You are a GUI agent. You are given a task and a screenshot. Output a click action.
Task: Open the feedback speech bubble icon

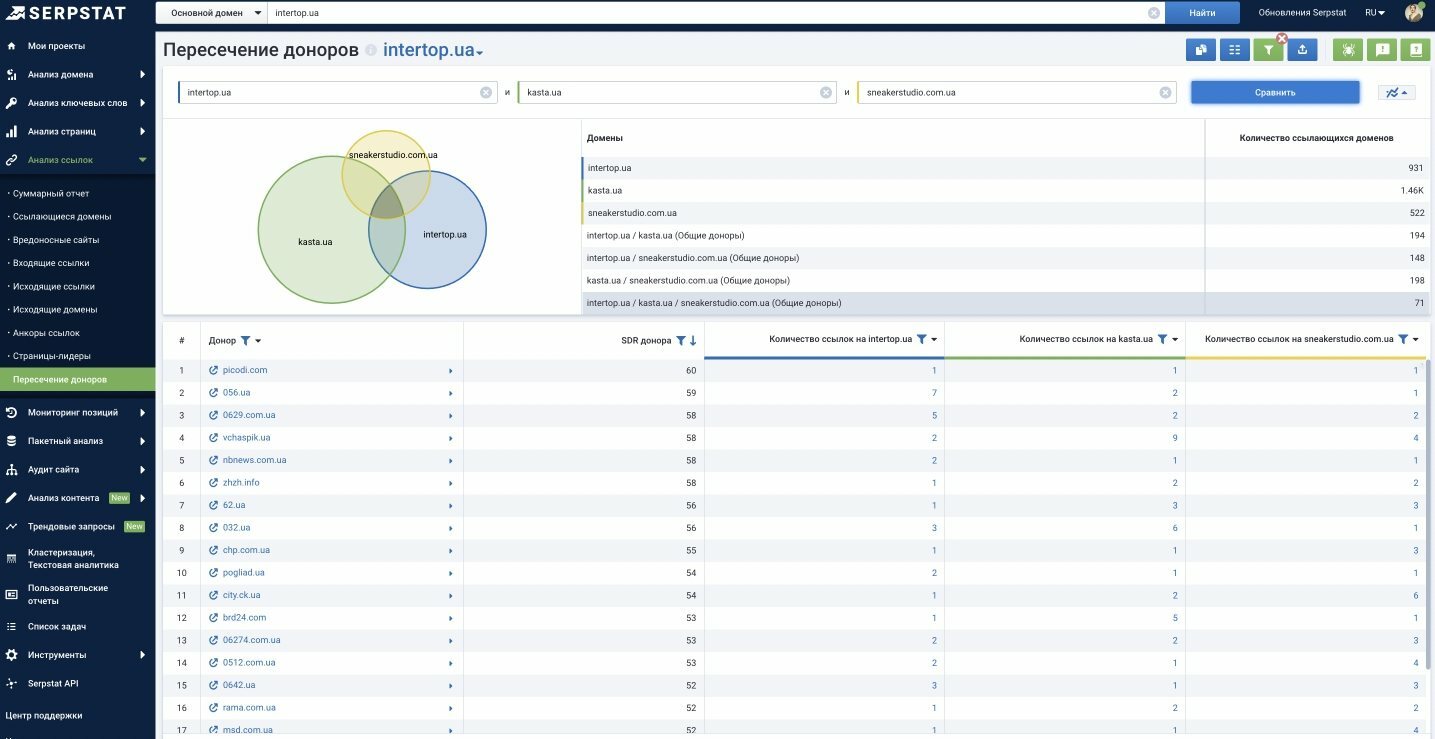point(1382,49)
